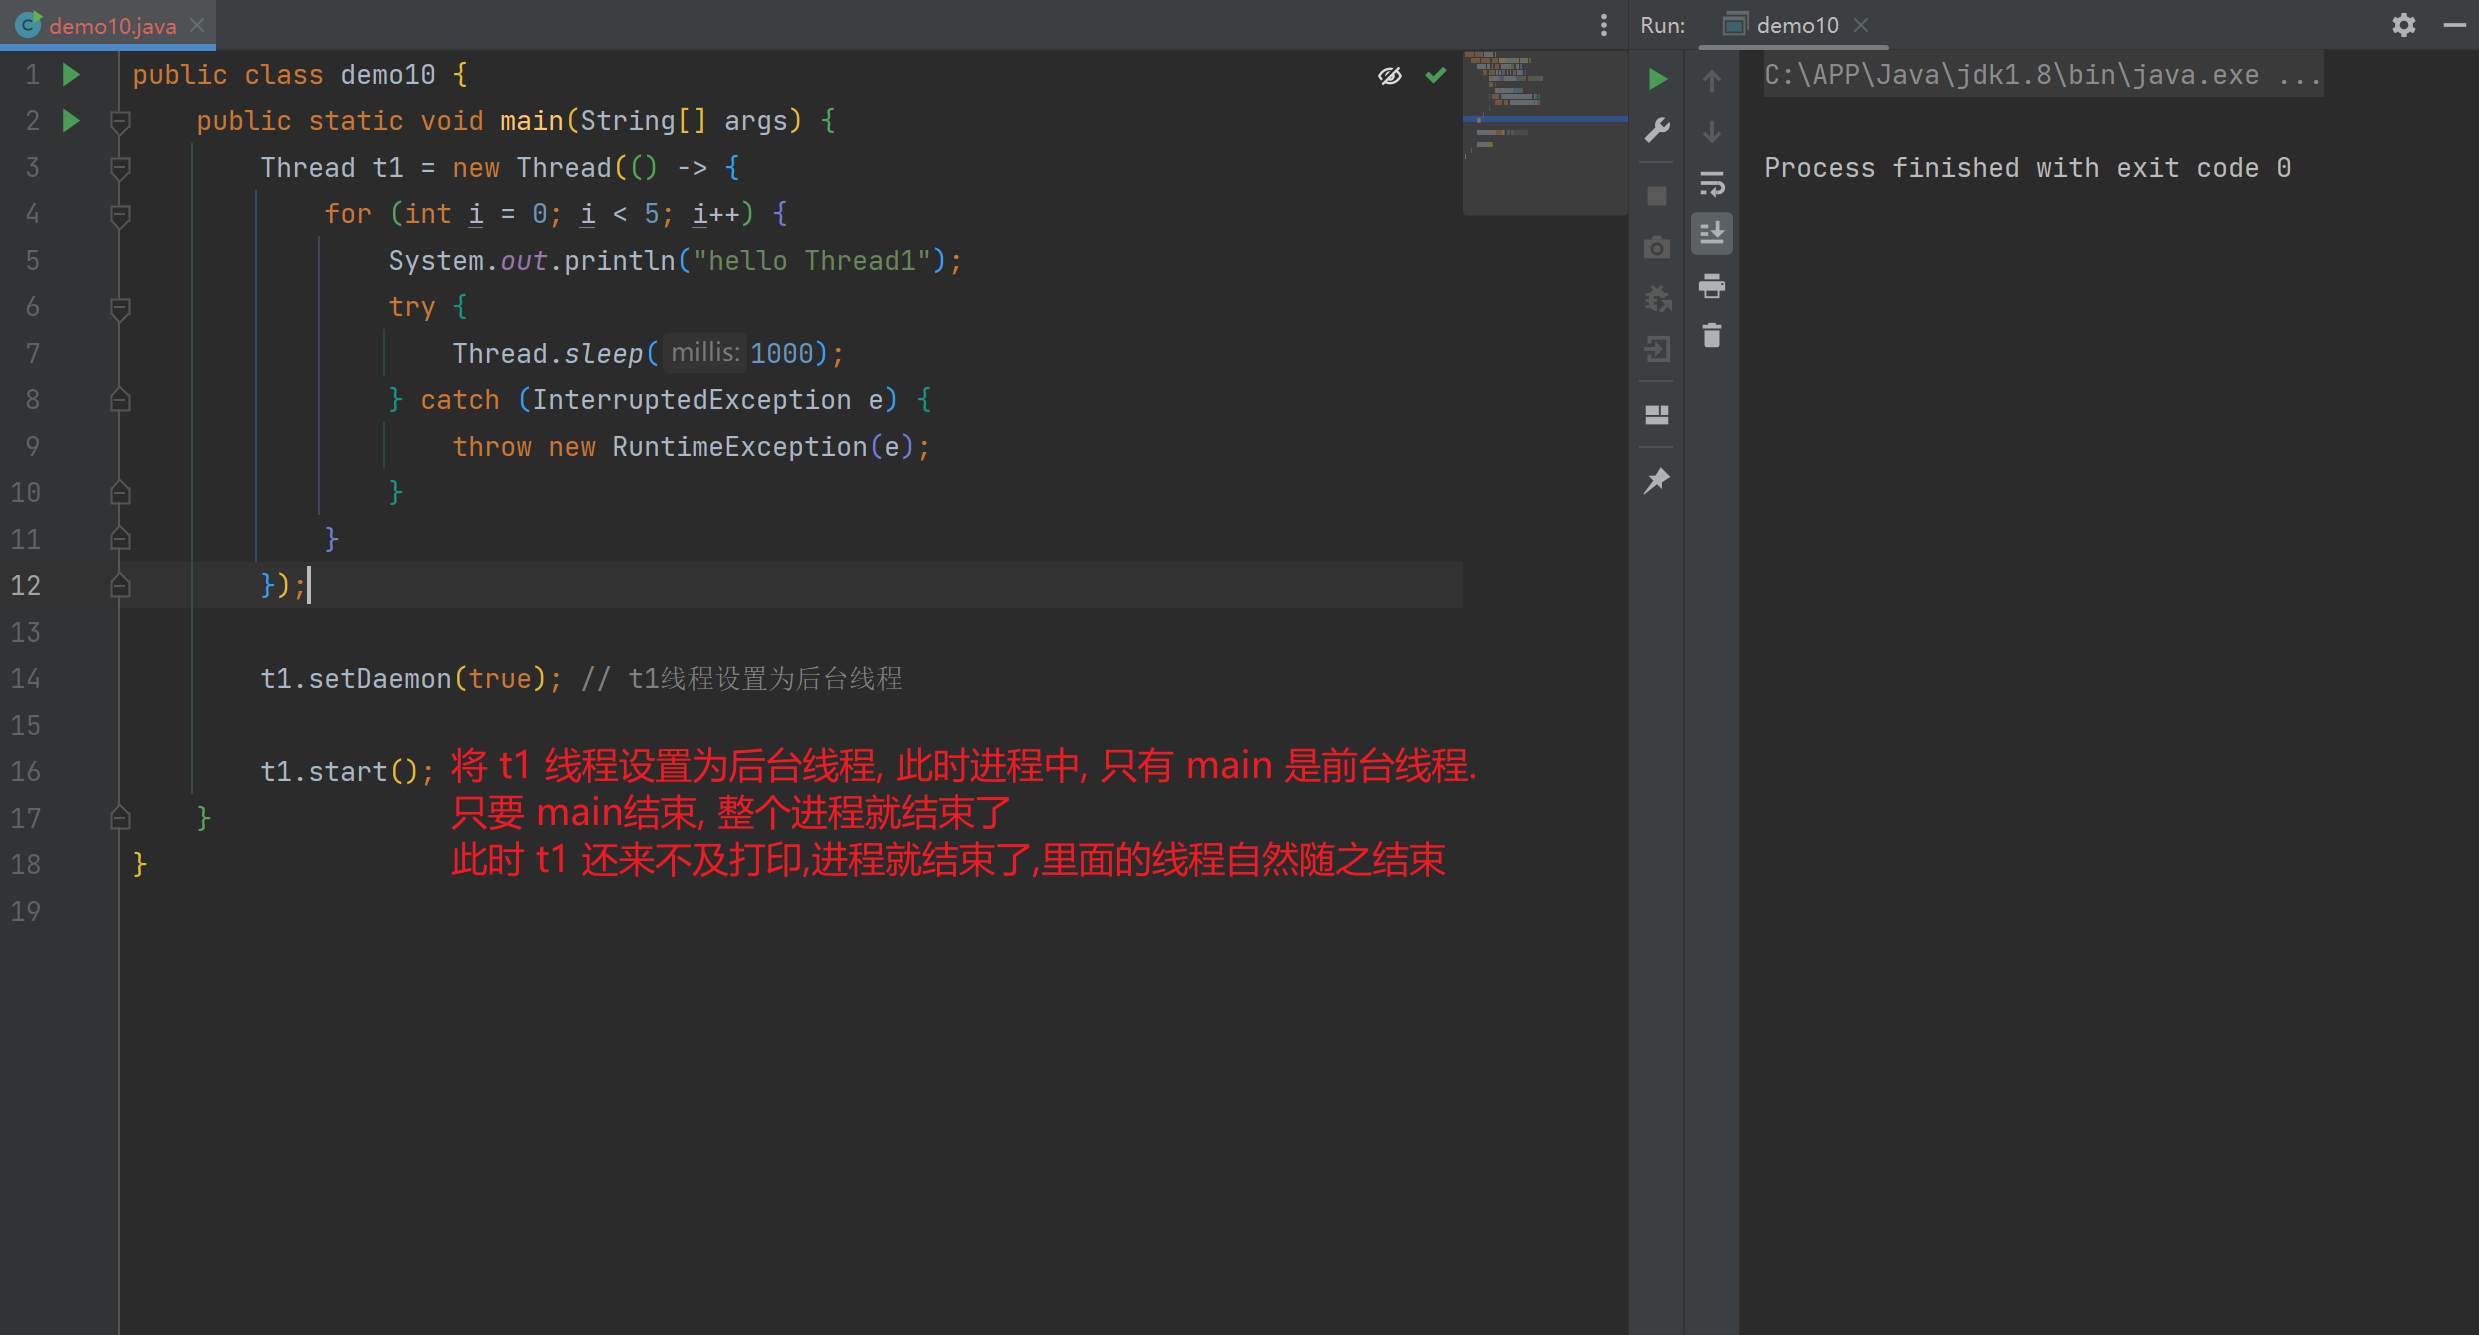Restore layout icon in Run toolbar

coord(1657,415)
